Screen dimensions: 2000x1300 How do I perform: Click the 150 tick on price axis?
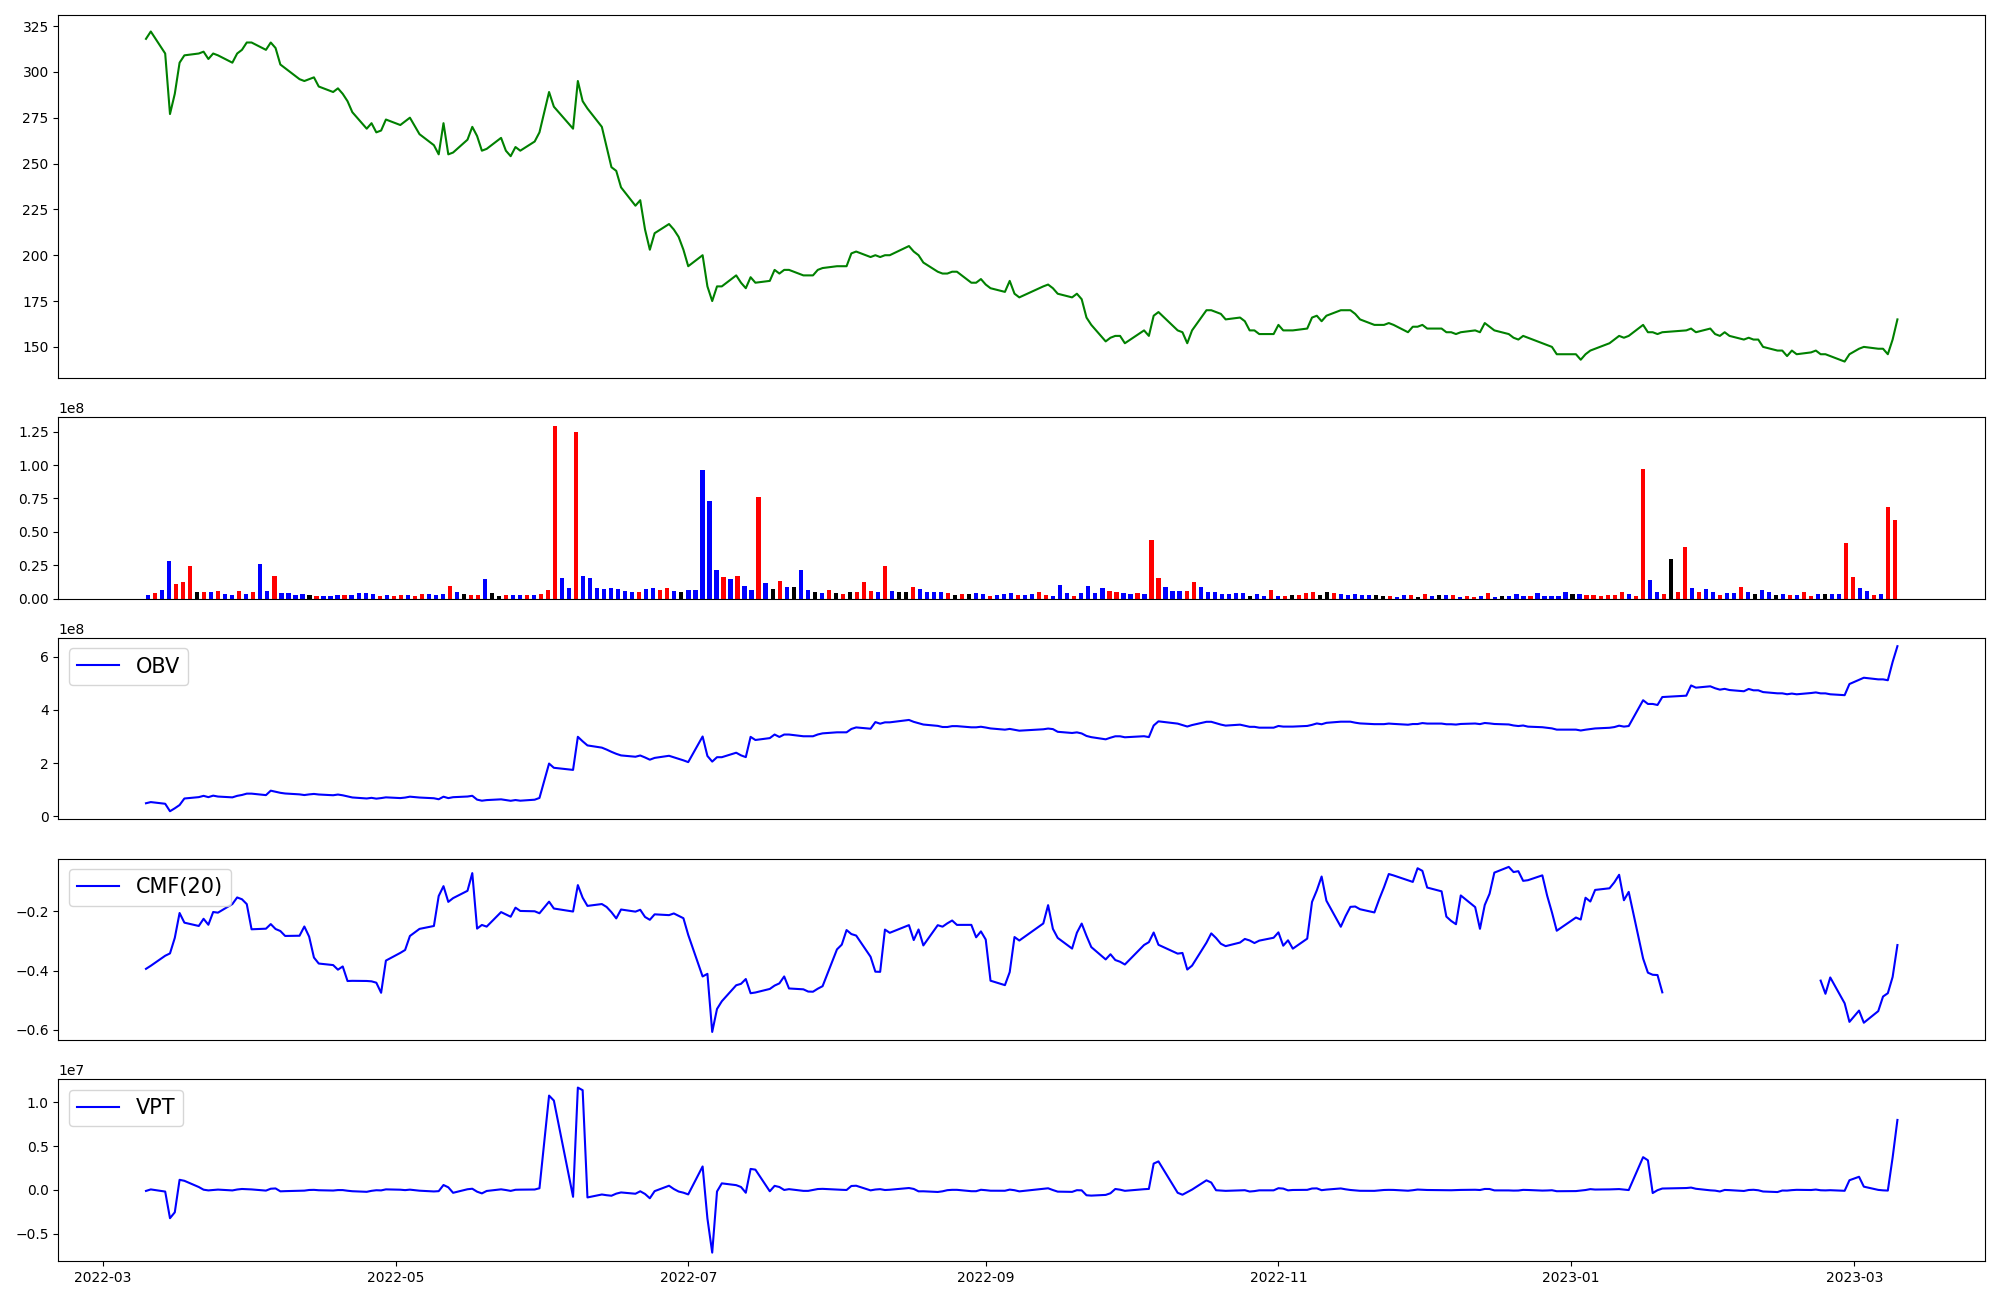pyautogui.click(x=35, y=348)
